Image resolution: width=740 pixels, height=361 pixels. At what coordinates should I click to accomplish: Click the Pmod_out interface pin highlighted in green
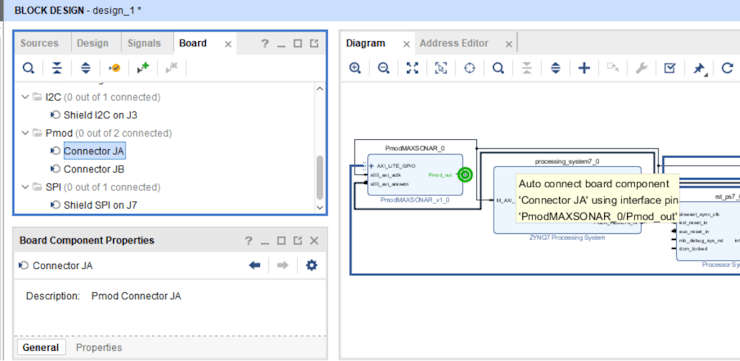click(x=465, y=175)
